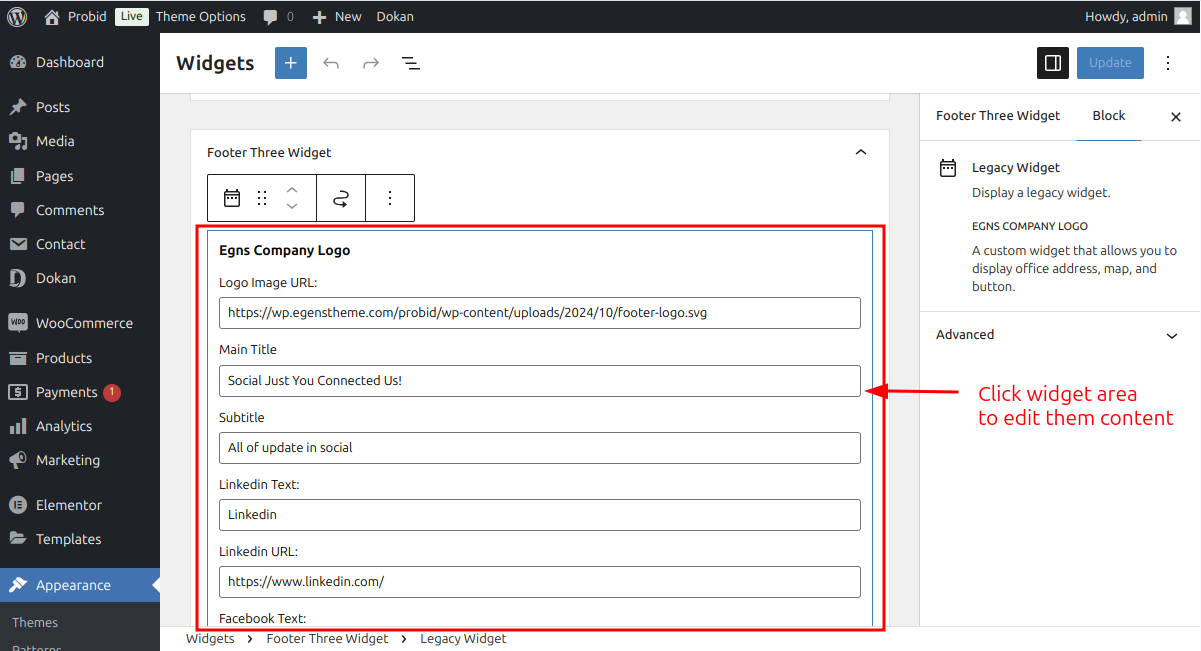
Task: Open the three-dot options menu beside Update
Action: point(1168,63)
